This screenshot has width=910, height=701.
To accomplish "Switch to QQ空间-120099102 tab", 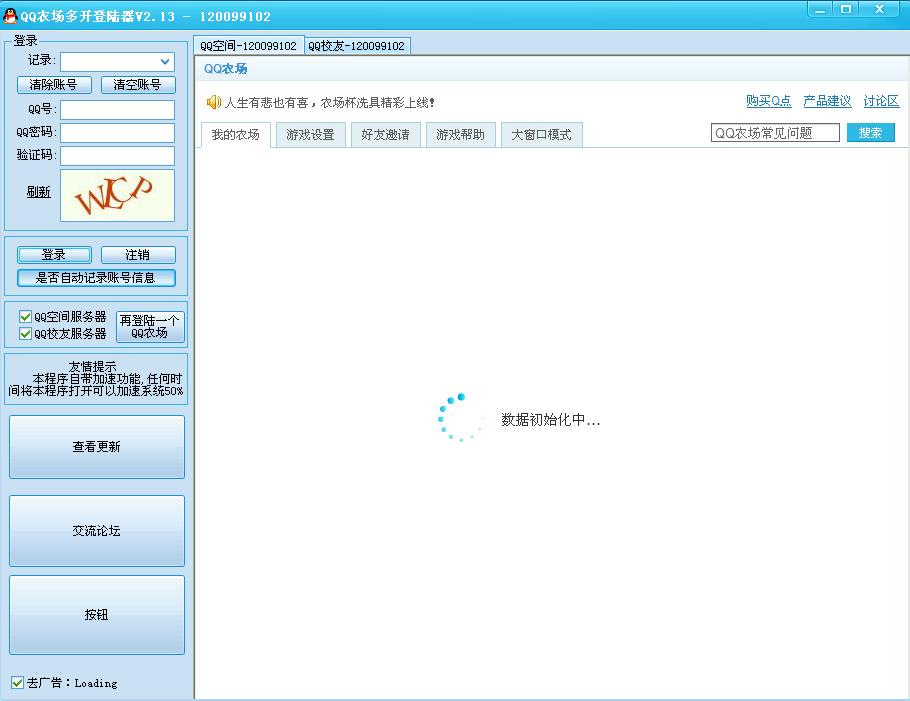I will 249,46.
